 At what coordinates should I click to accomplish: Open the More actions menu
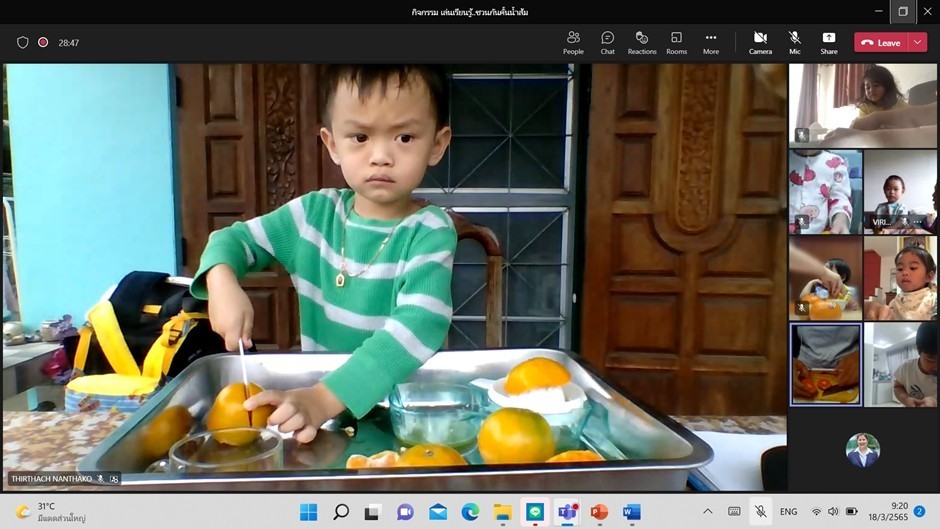pyautogui.click(x=711, y=42)
